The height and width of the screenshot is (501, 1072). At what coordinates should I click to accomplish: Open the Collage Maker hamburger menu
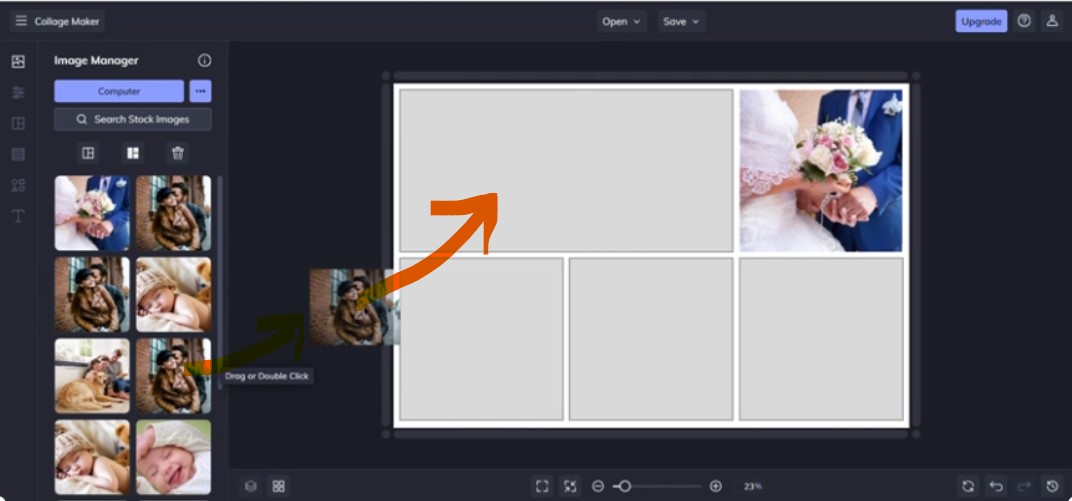(x=21, y=21)
